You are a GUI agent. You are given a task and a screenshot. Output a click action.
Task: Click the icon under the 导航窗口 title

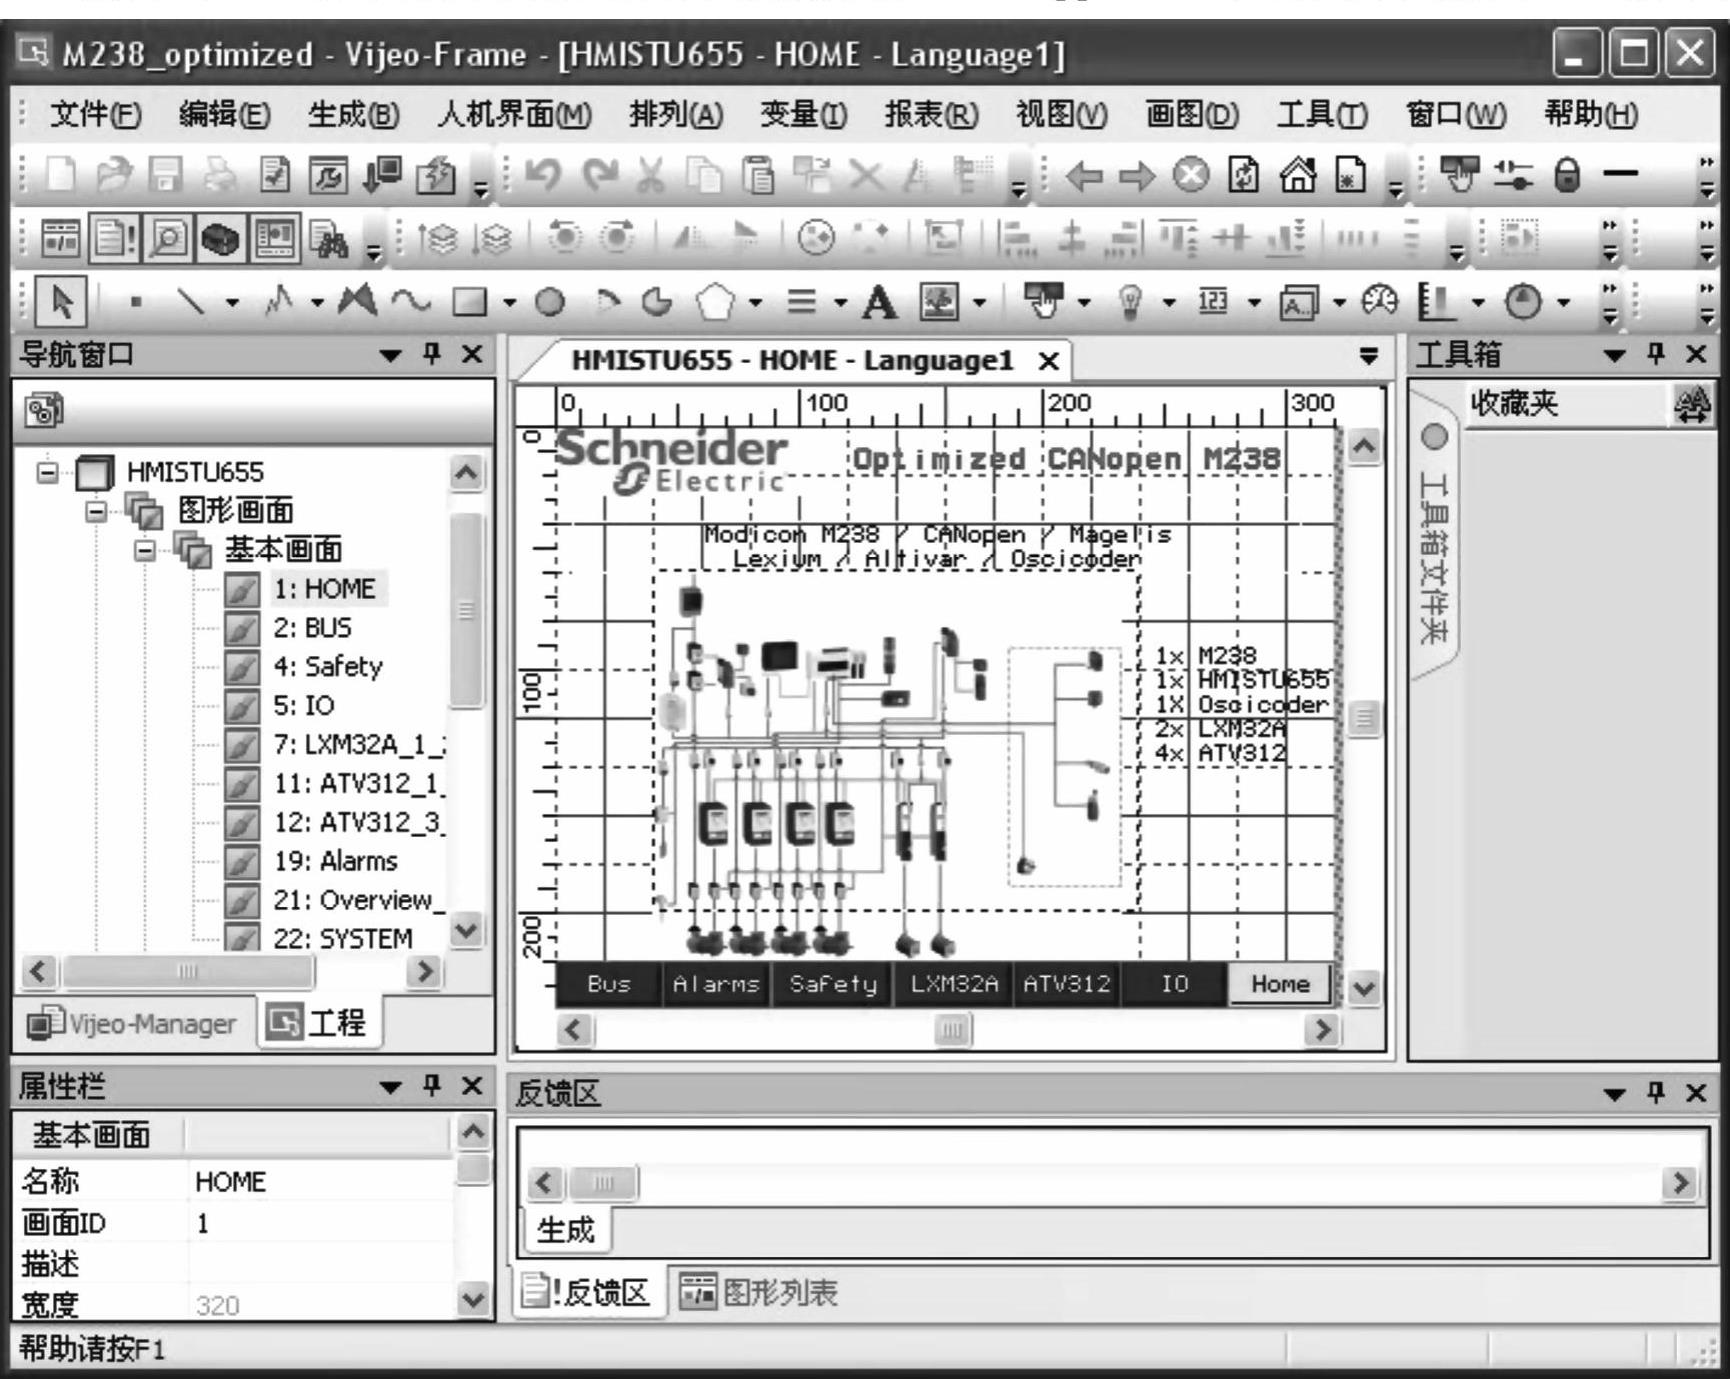44,410
